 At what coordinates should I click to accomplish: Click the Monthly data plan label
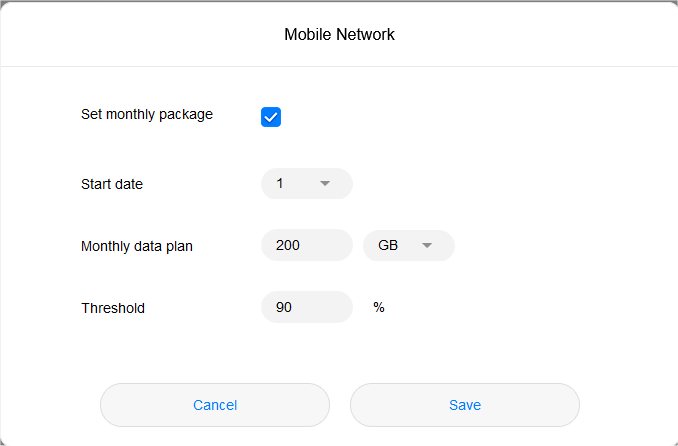point(137,246)
